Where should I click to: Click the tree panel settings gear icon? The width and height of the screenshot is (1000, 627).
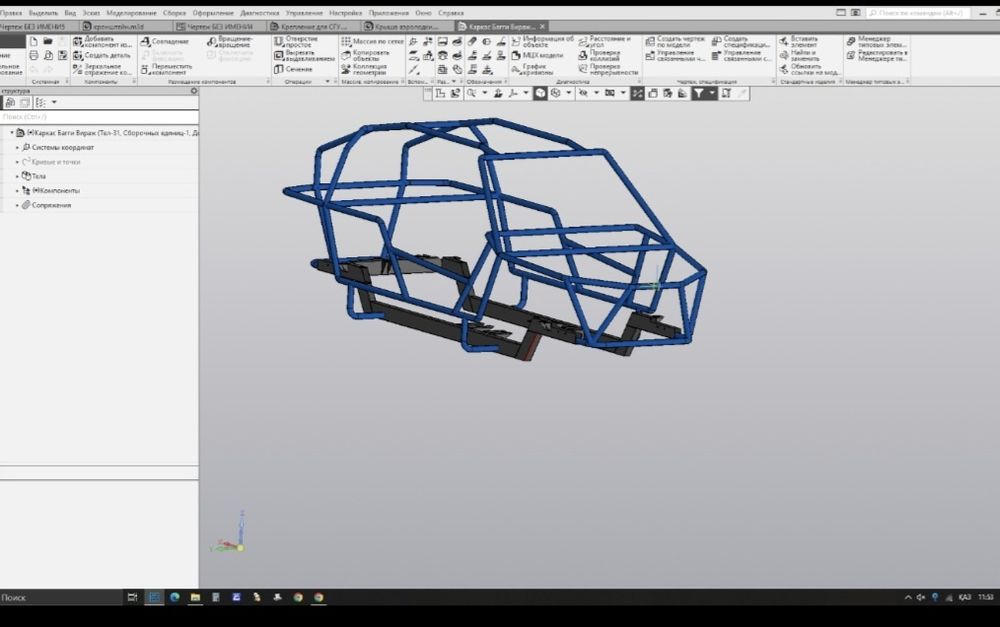pyautogui.click(x=194, y=91)
